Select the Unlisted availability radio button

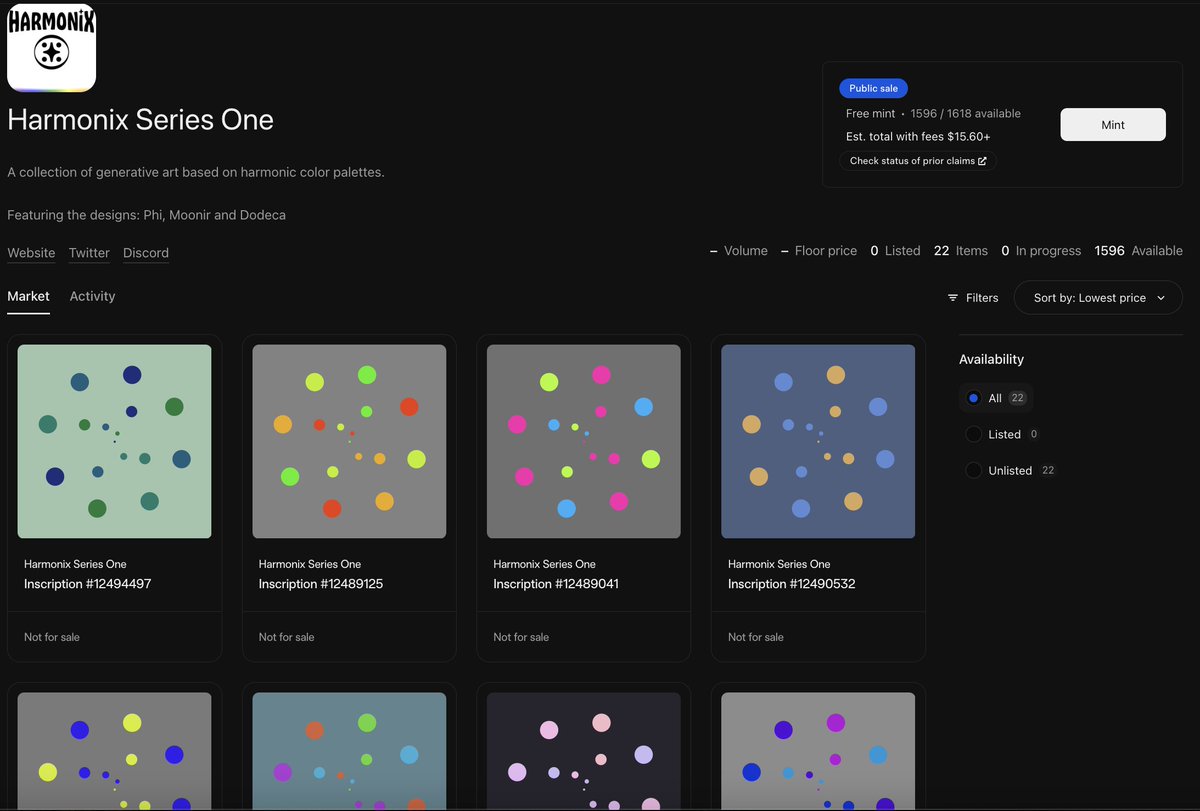[x=973, y=470]
